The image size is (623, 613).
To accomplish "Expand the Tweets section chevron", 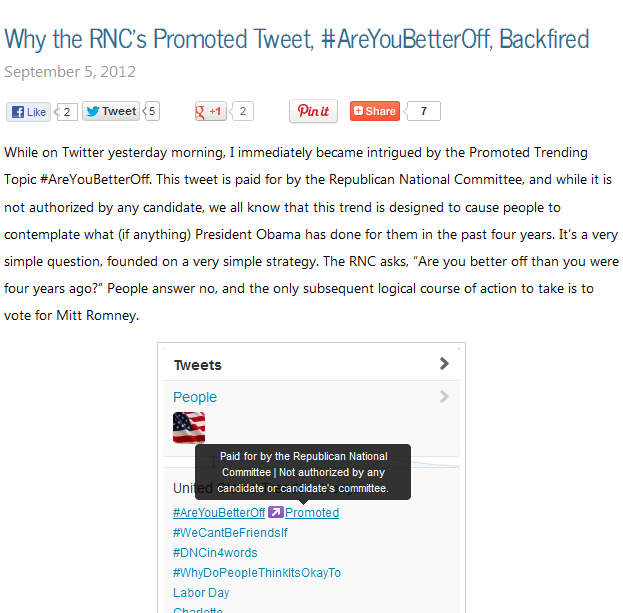I will click(444, 364).
